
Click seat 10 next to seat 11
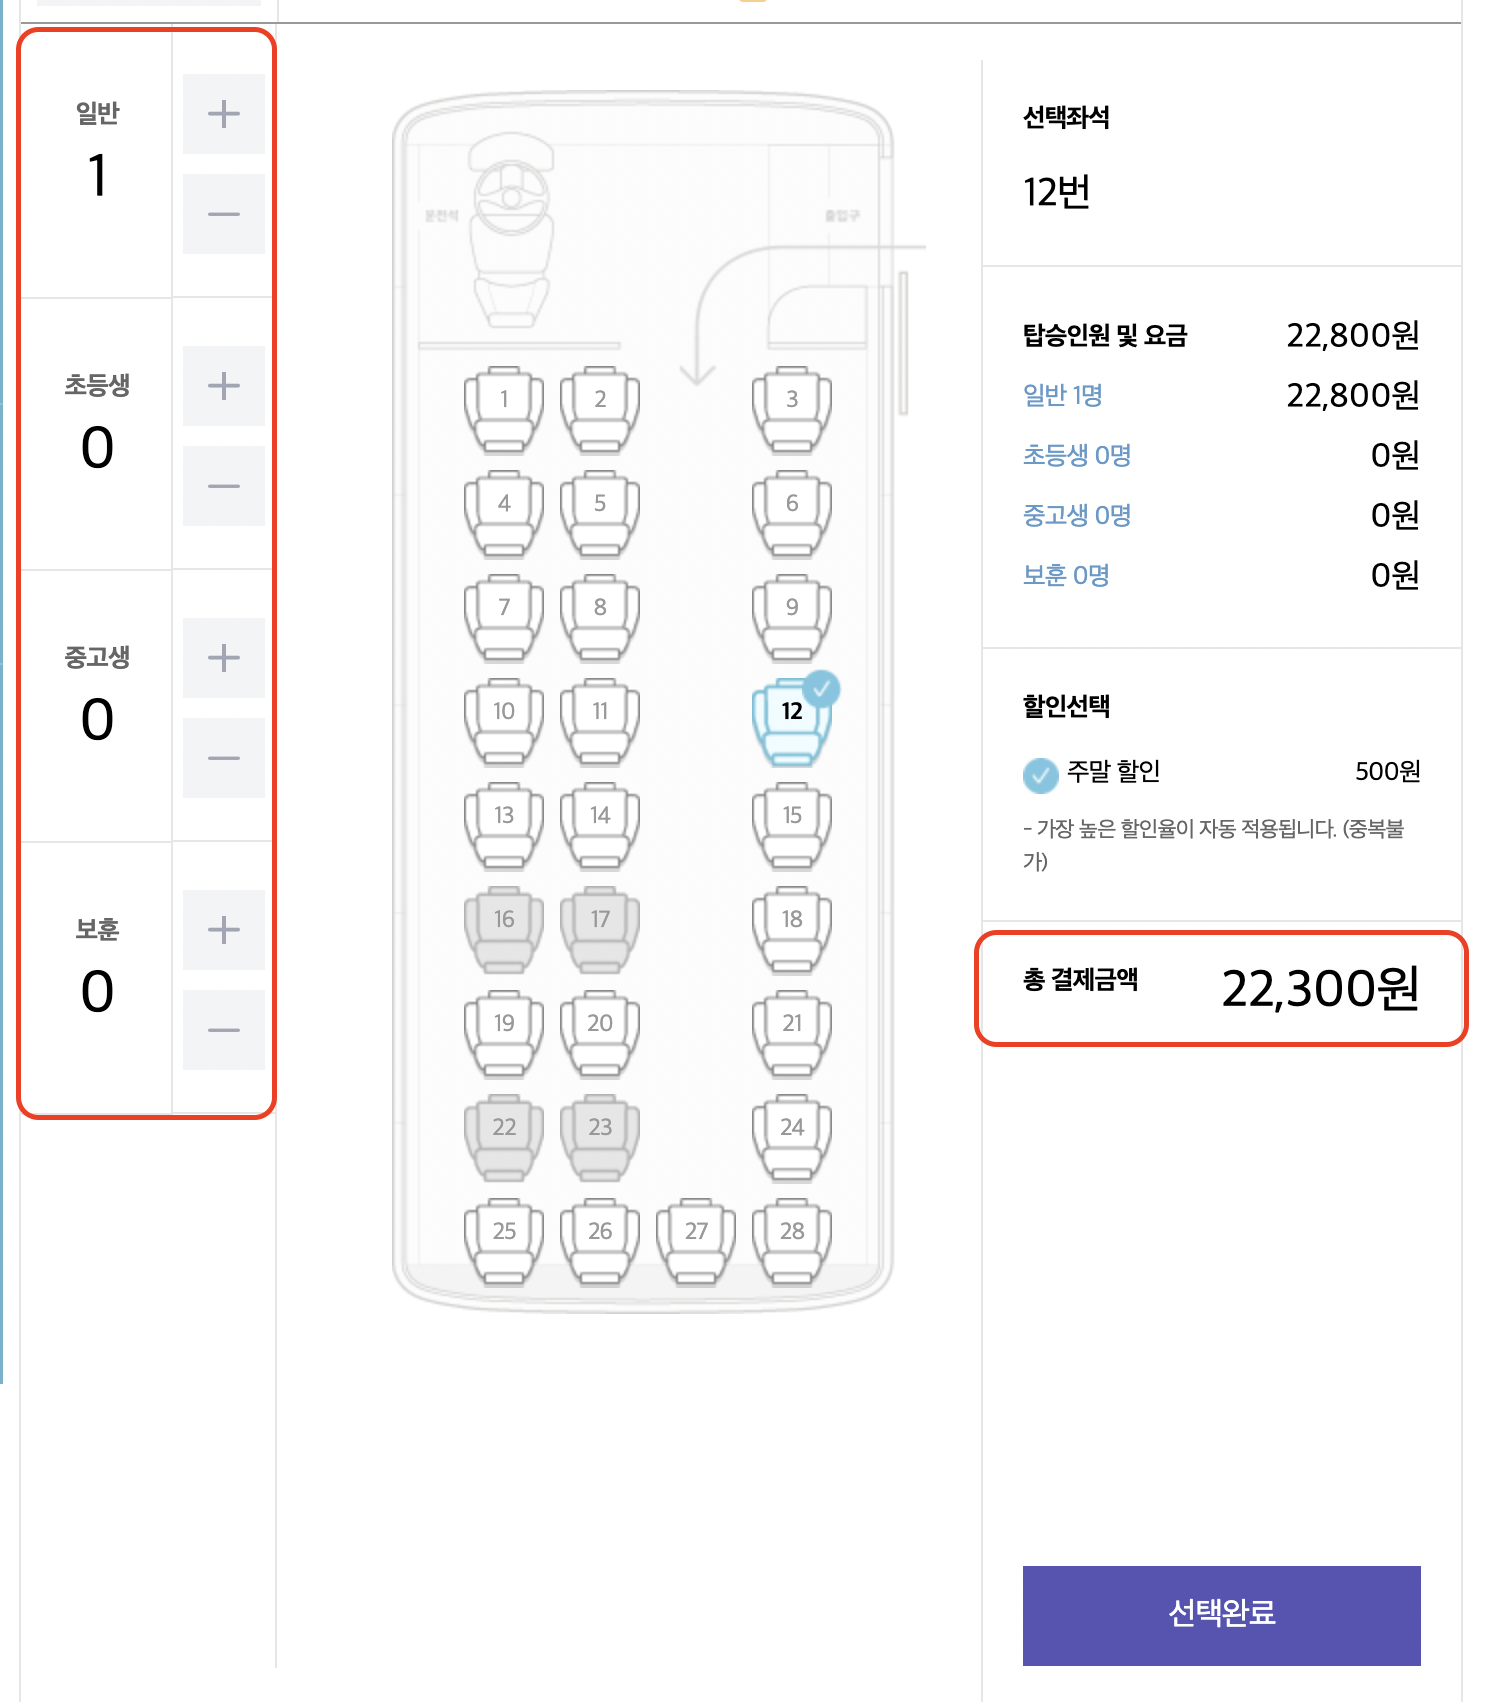coord(503,712)
